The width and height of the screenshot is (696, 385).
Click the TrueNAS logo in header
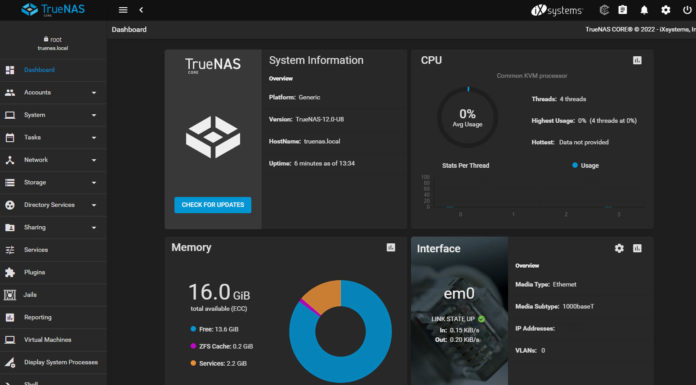click(53, 9)
